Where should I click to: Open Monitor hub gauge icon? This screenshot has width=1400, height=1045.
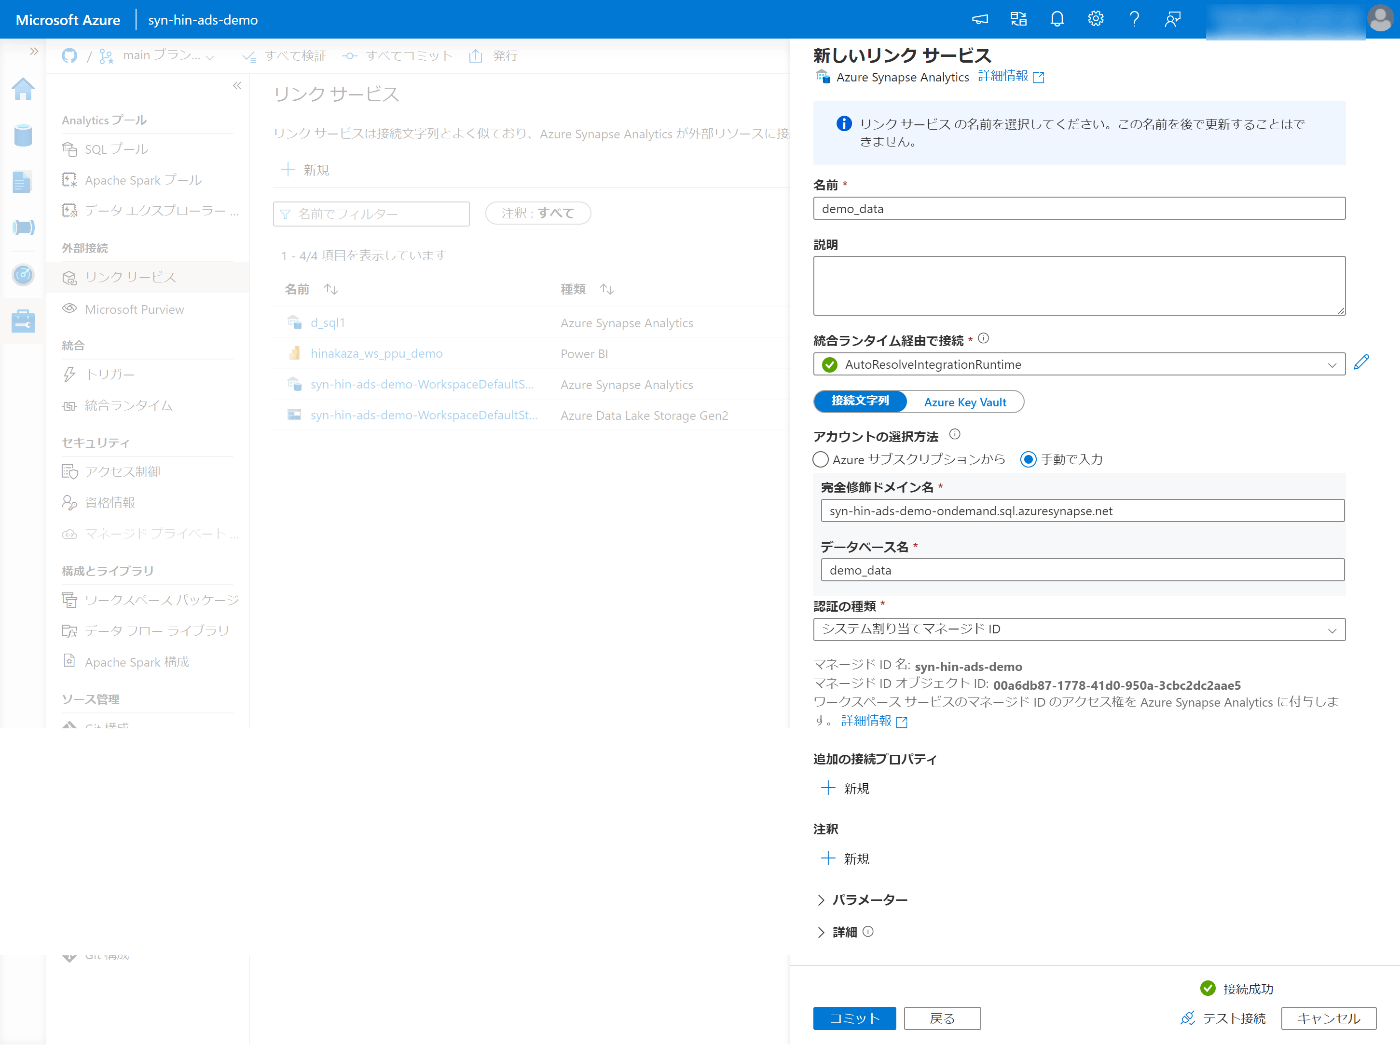click(23, 274)
